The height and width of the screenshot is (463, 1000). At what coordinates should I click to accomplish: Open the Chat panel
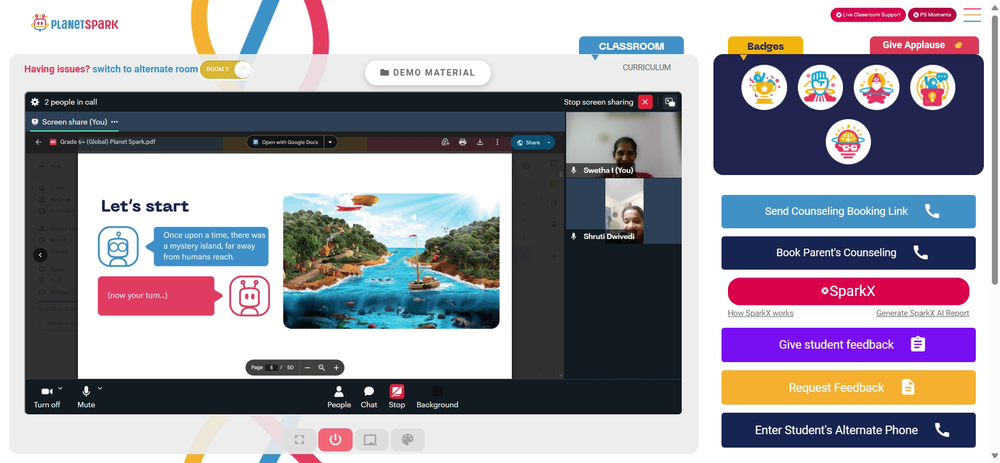[369, 397]
